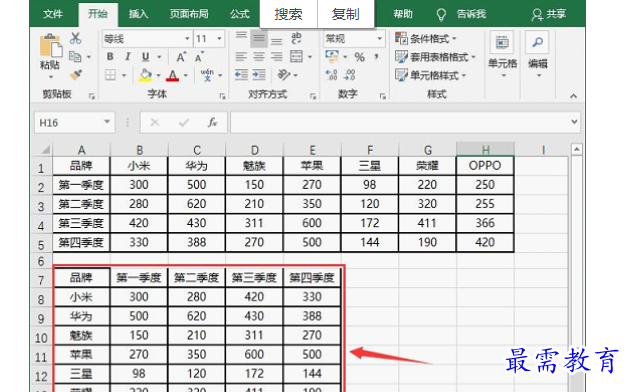The image size is (627, 392).
Task: Click the Cut scissors icon
Action: 75,38
